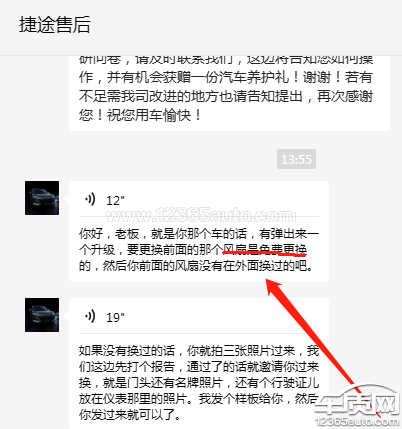Open the avatar beside the 12" voice message
Screen dimensions: 402x429
42,198
